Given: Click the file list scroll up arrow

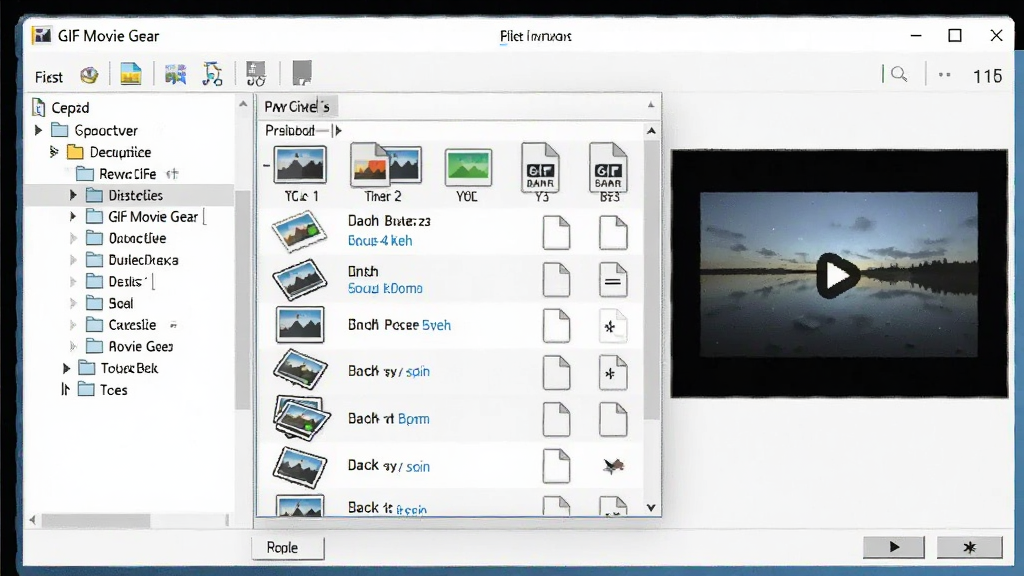Looking at the screenshot, I should click(651, 131).
